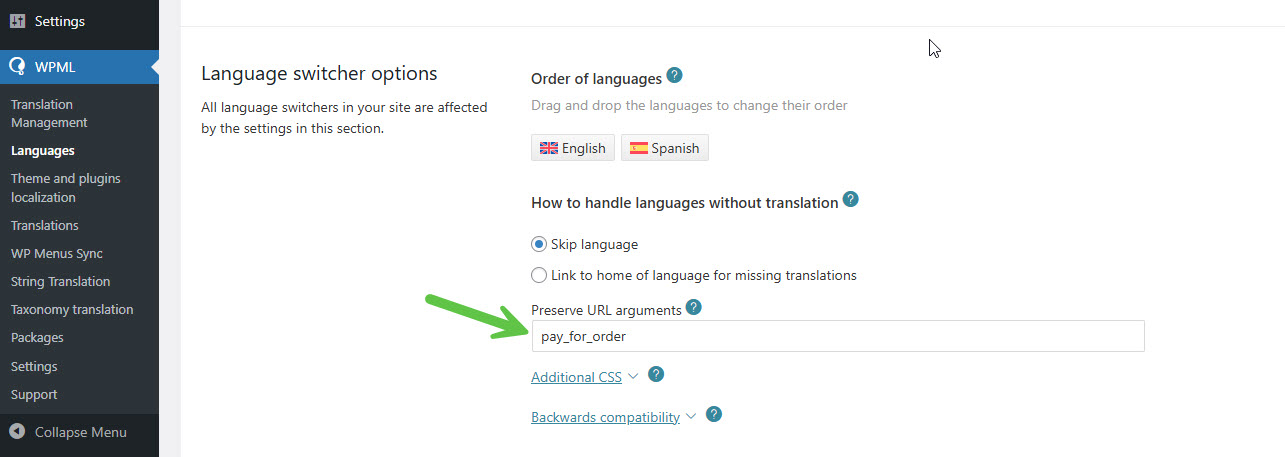Open Translation Management menu item
This screenshot has width=1285, height=457.
click(49, 113)
